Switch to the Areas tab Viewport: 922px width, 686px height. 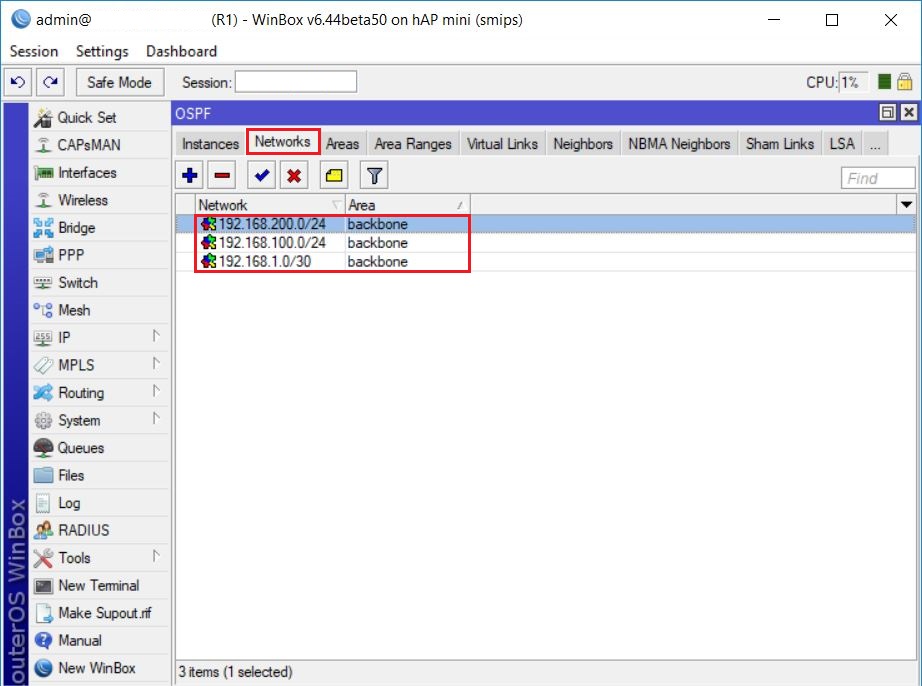pos(342,144)
